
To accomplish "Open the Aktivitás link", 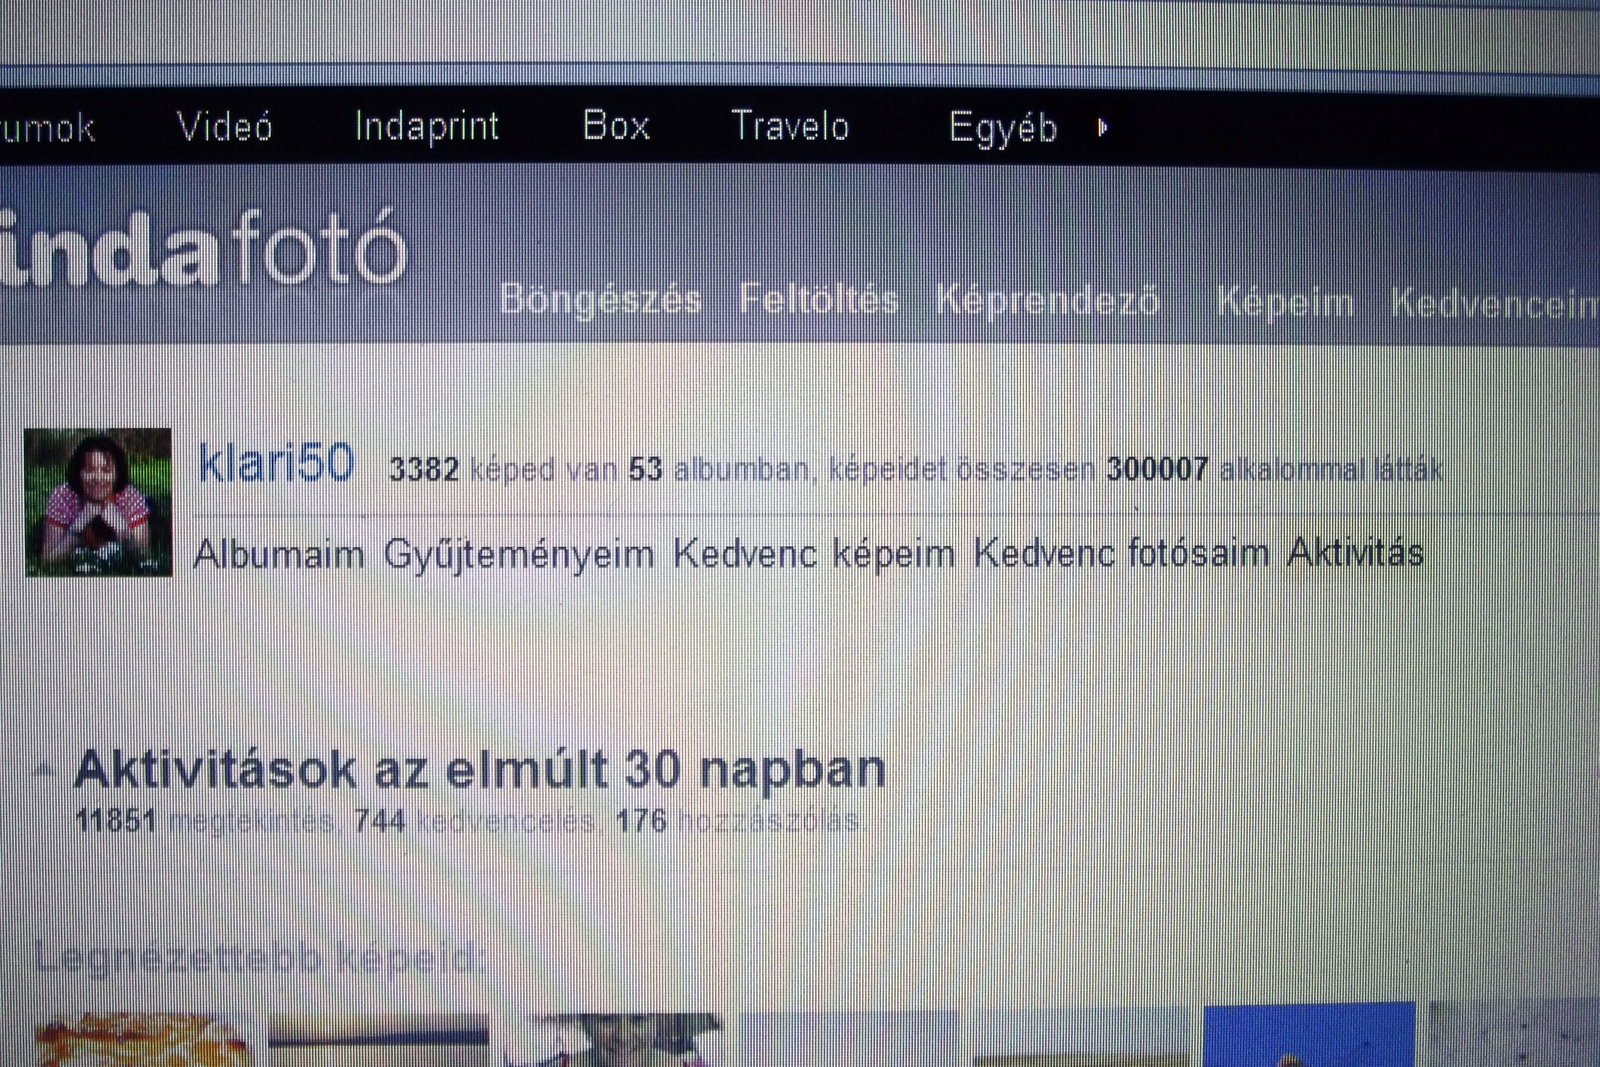I will pyautogui.click(x=1355, y=553).
